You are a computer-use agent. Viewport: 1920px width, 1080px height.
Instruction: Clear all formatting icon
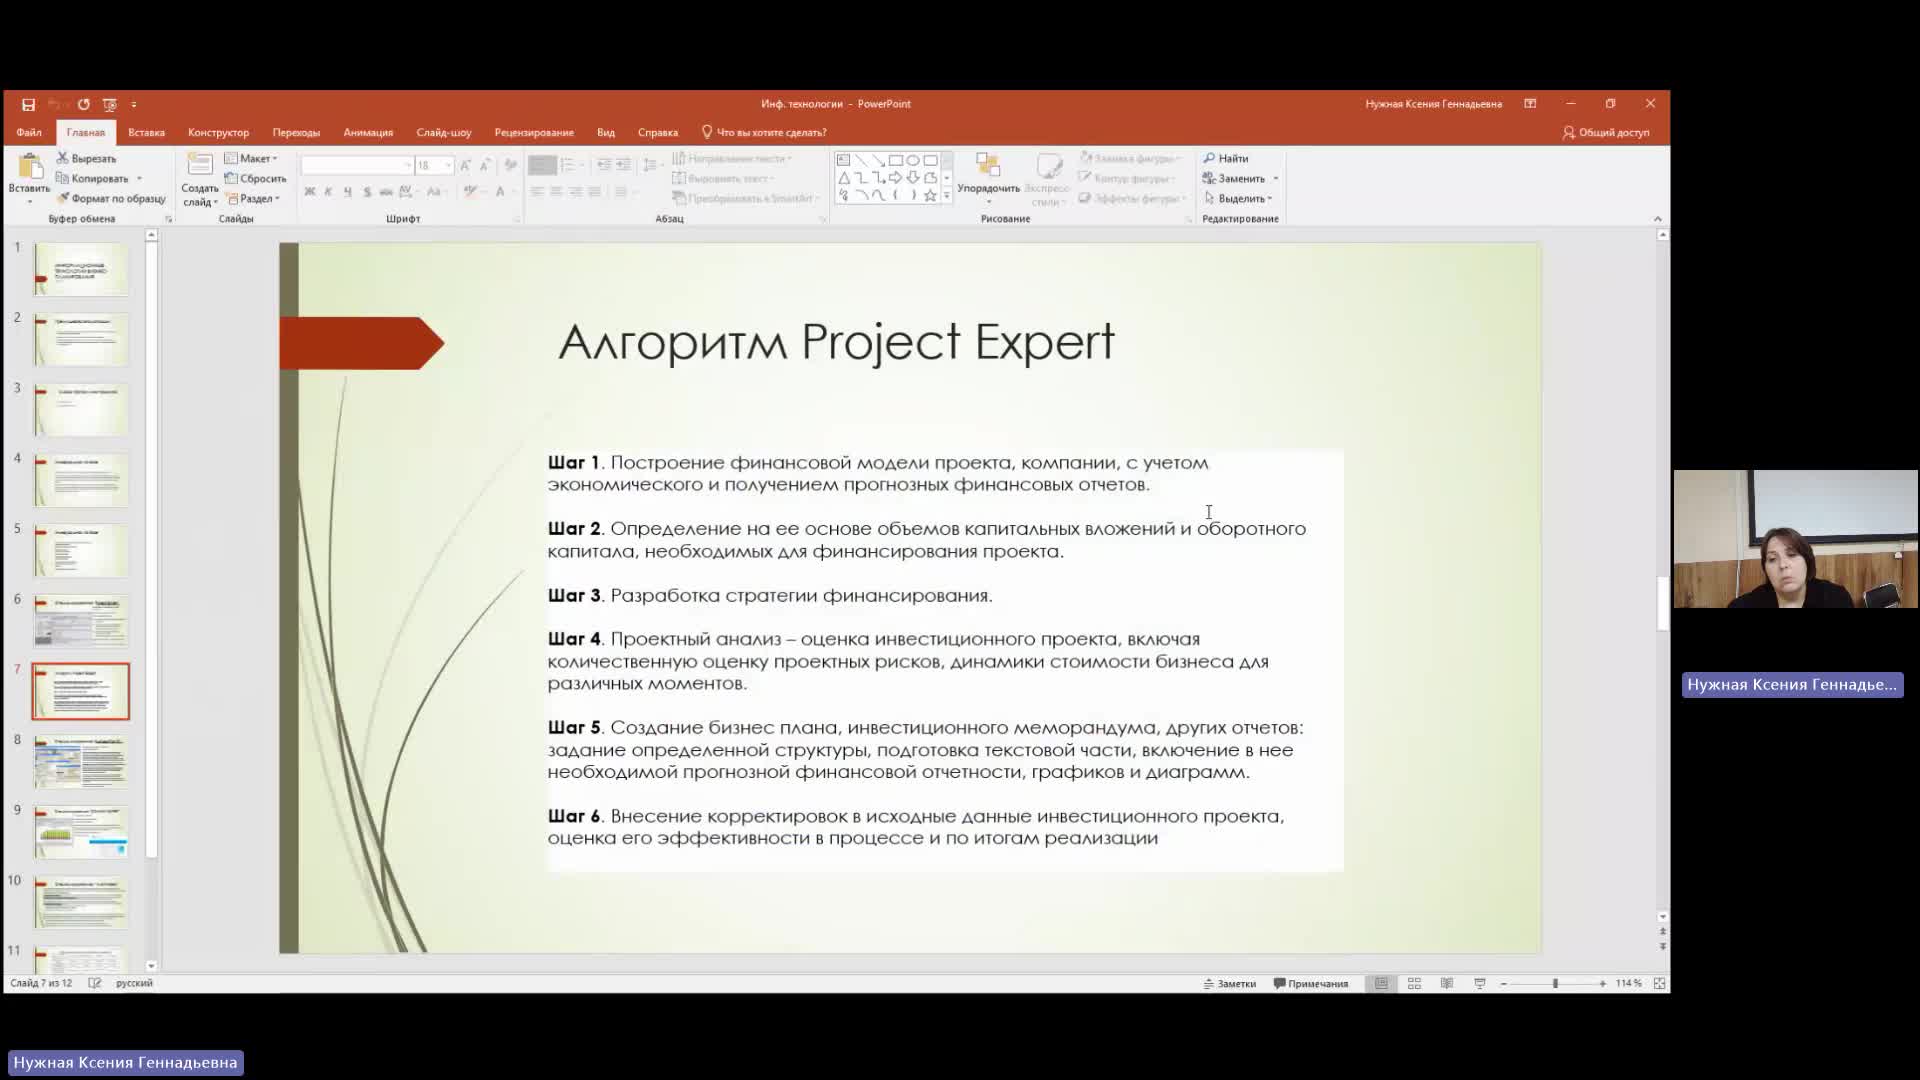pos(511,165)
